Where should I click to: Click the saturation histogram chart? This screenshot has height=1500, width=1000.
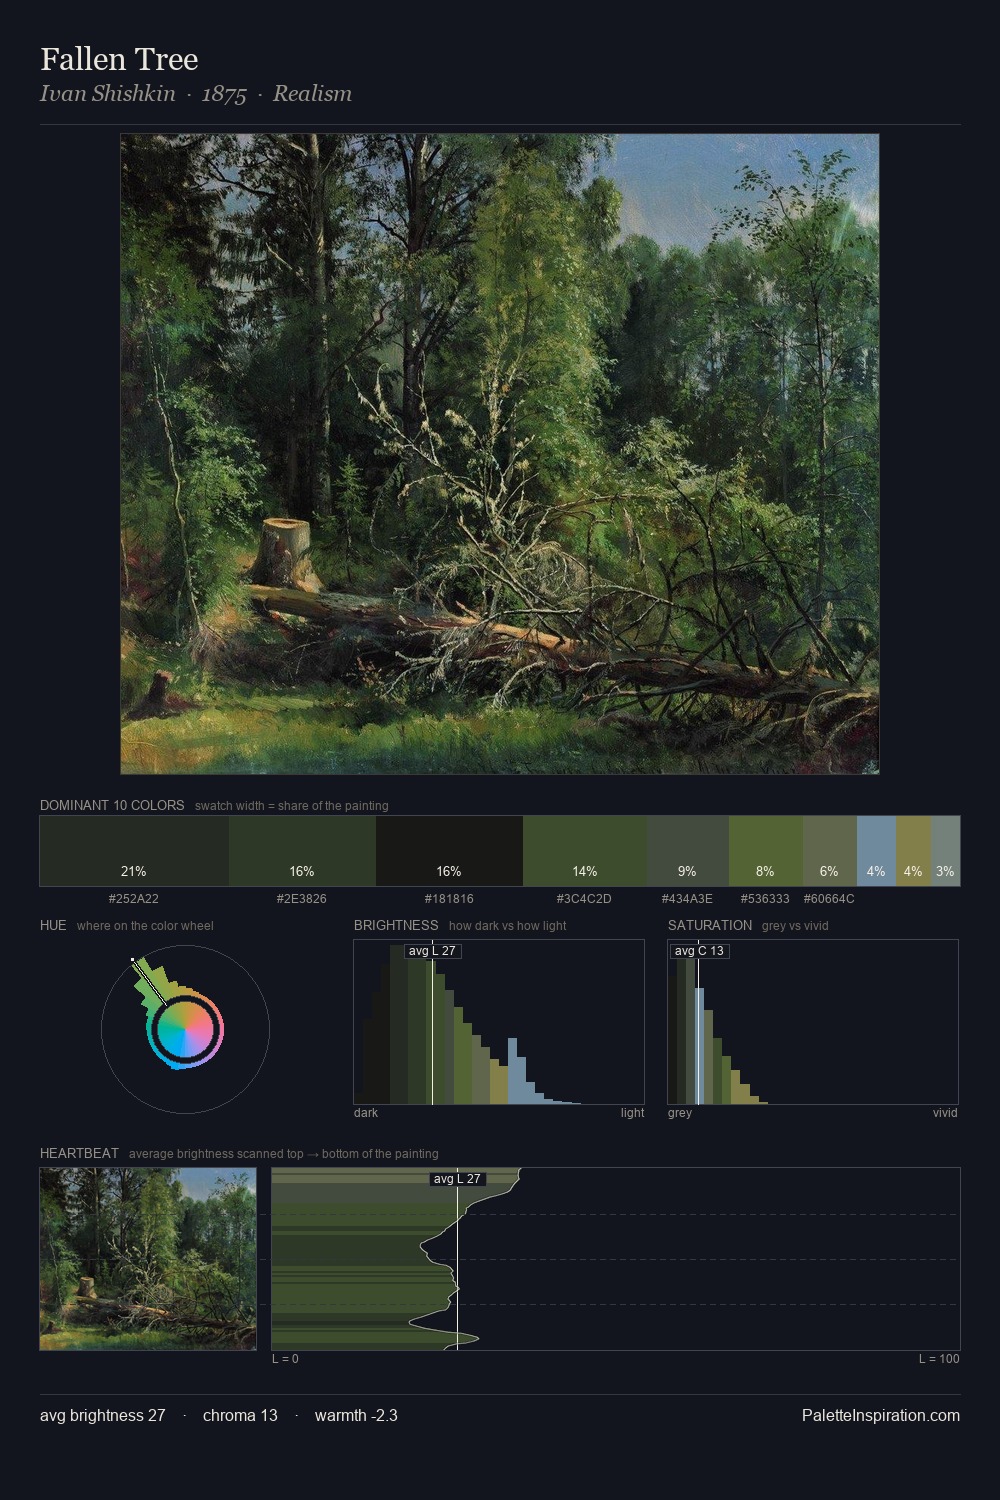813,1022
